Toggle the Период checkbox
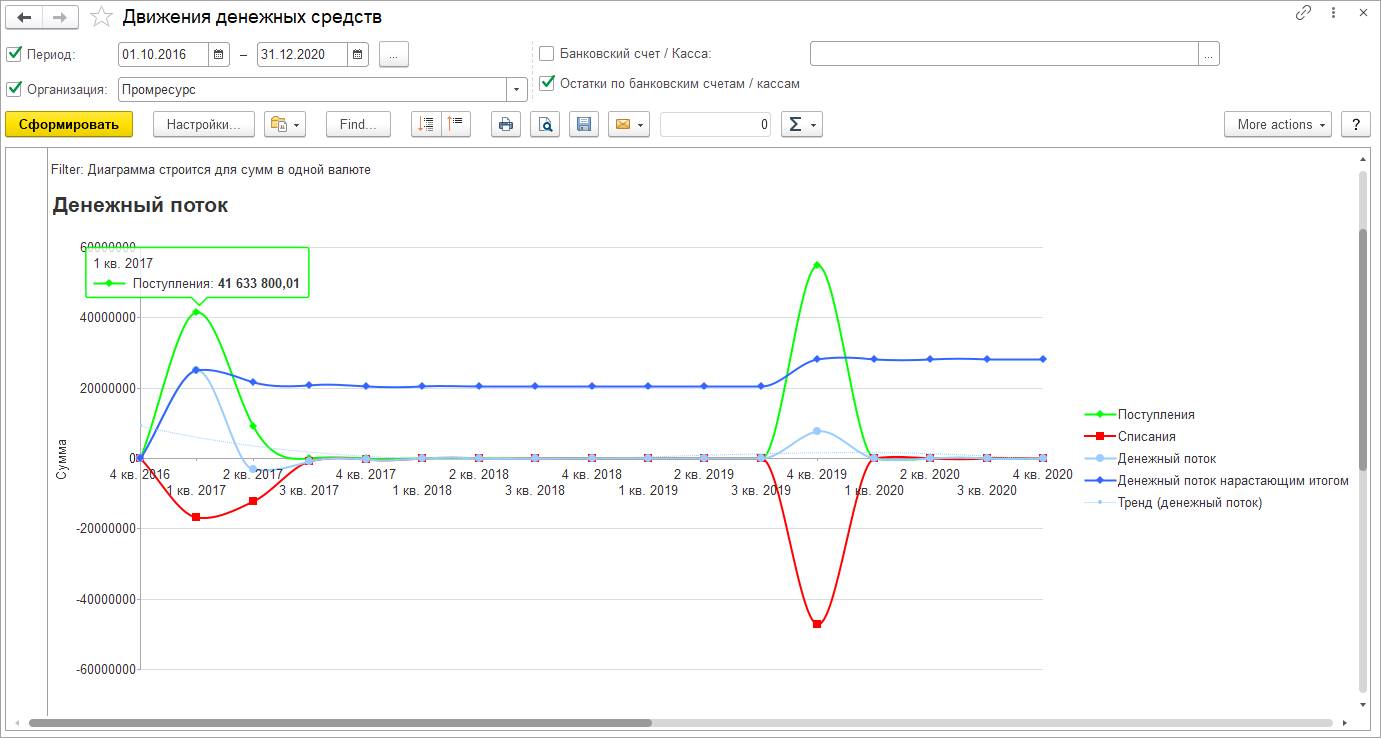 pyautogui.click(x=14, y=54)
